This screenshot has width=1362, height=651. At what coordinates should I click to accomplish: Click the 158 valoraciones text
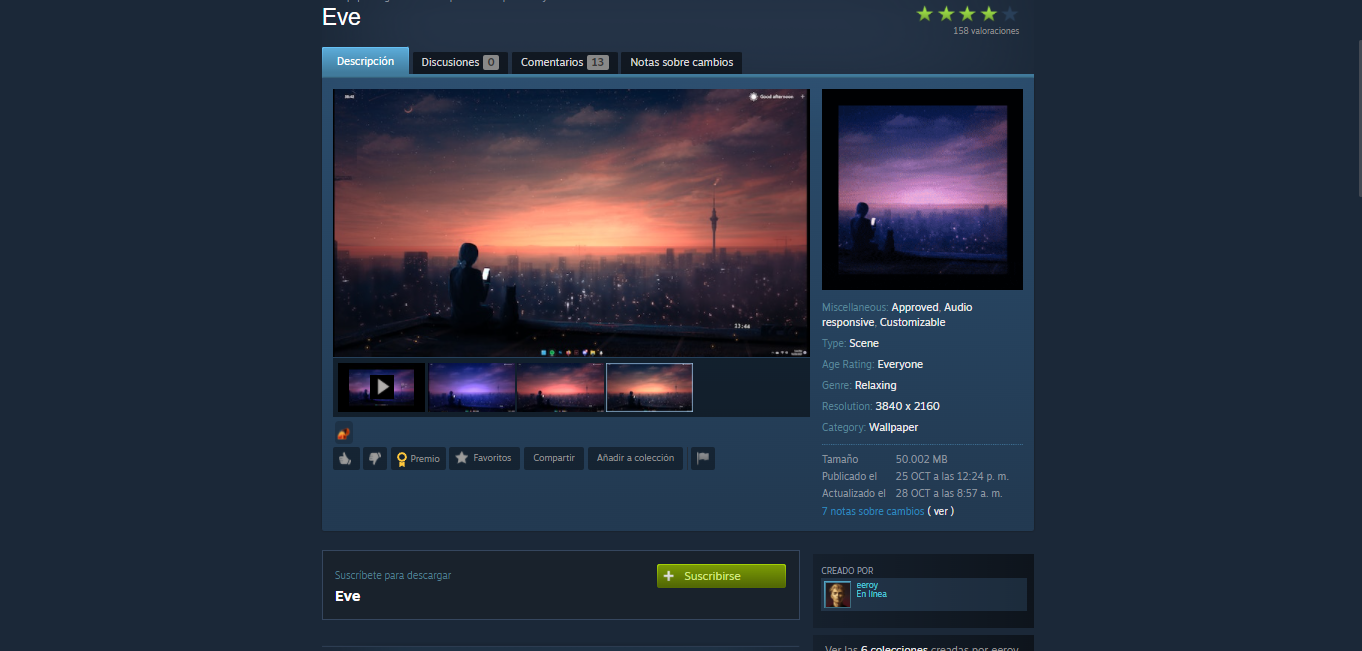pyautogui.click(x=986, y=31)
